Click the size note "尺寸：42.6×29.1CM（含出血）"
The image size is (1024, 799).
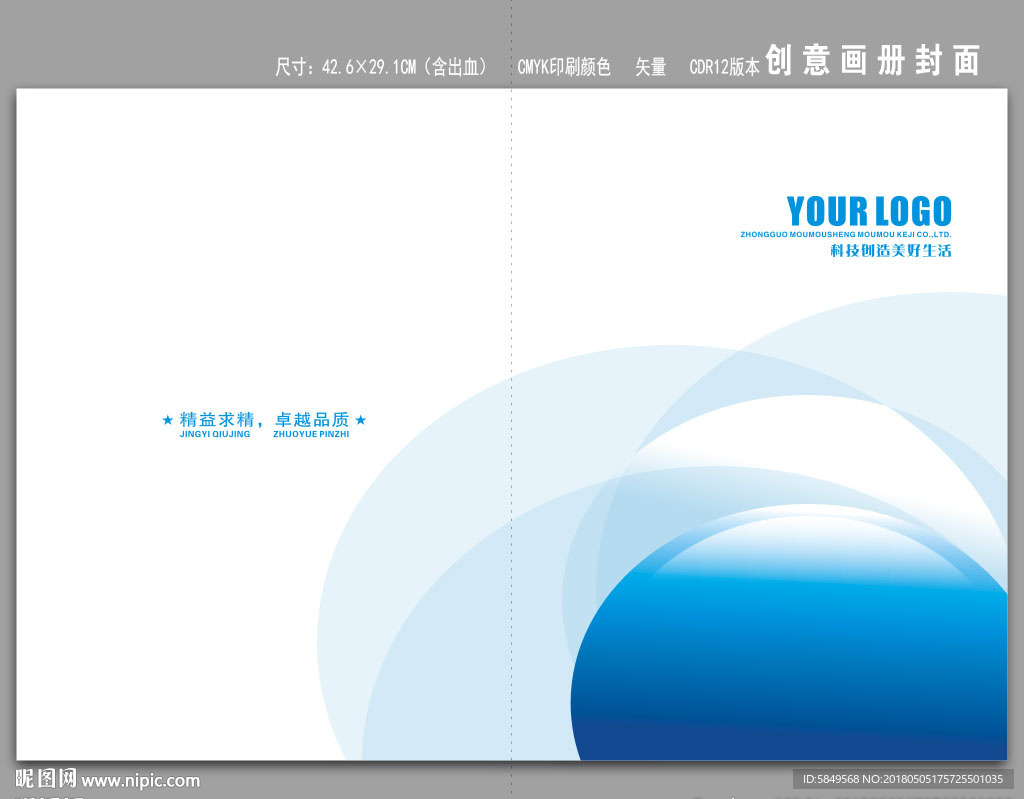pyautogui.click(x=381, y=67)
